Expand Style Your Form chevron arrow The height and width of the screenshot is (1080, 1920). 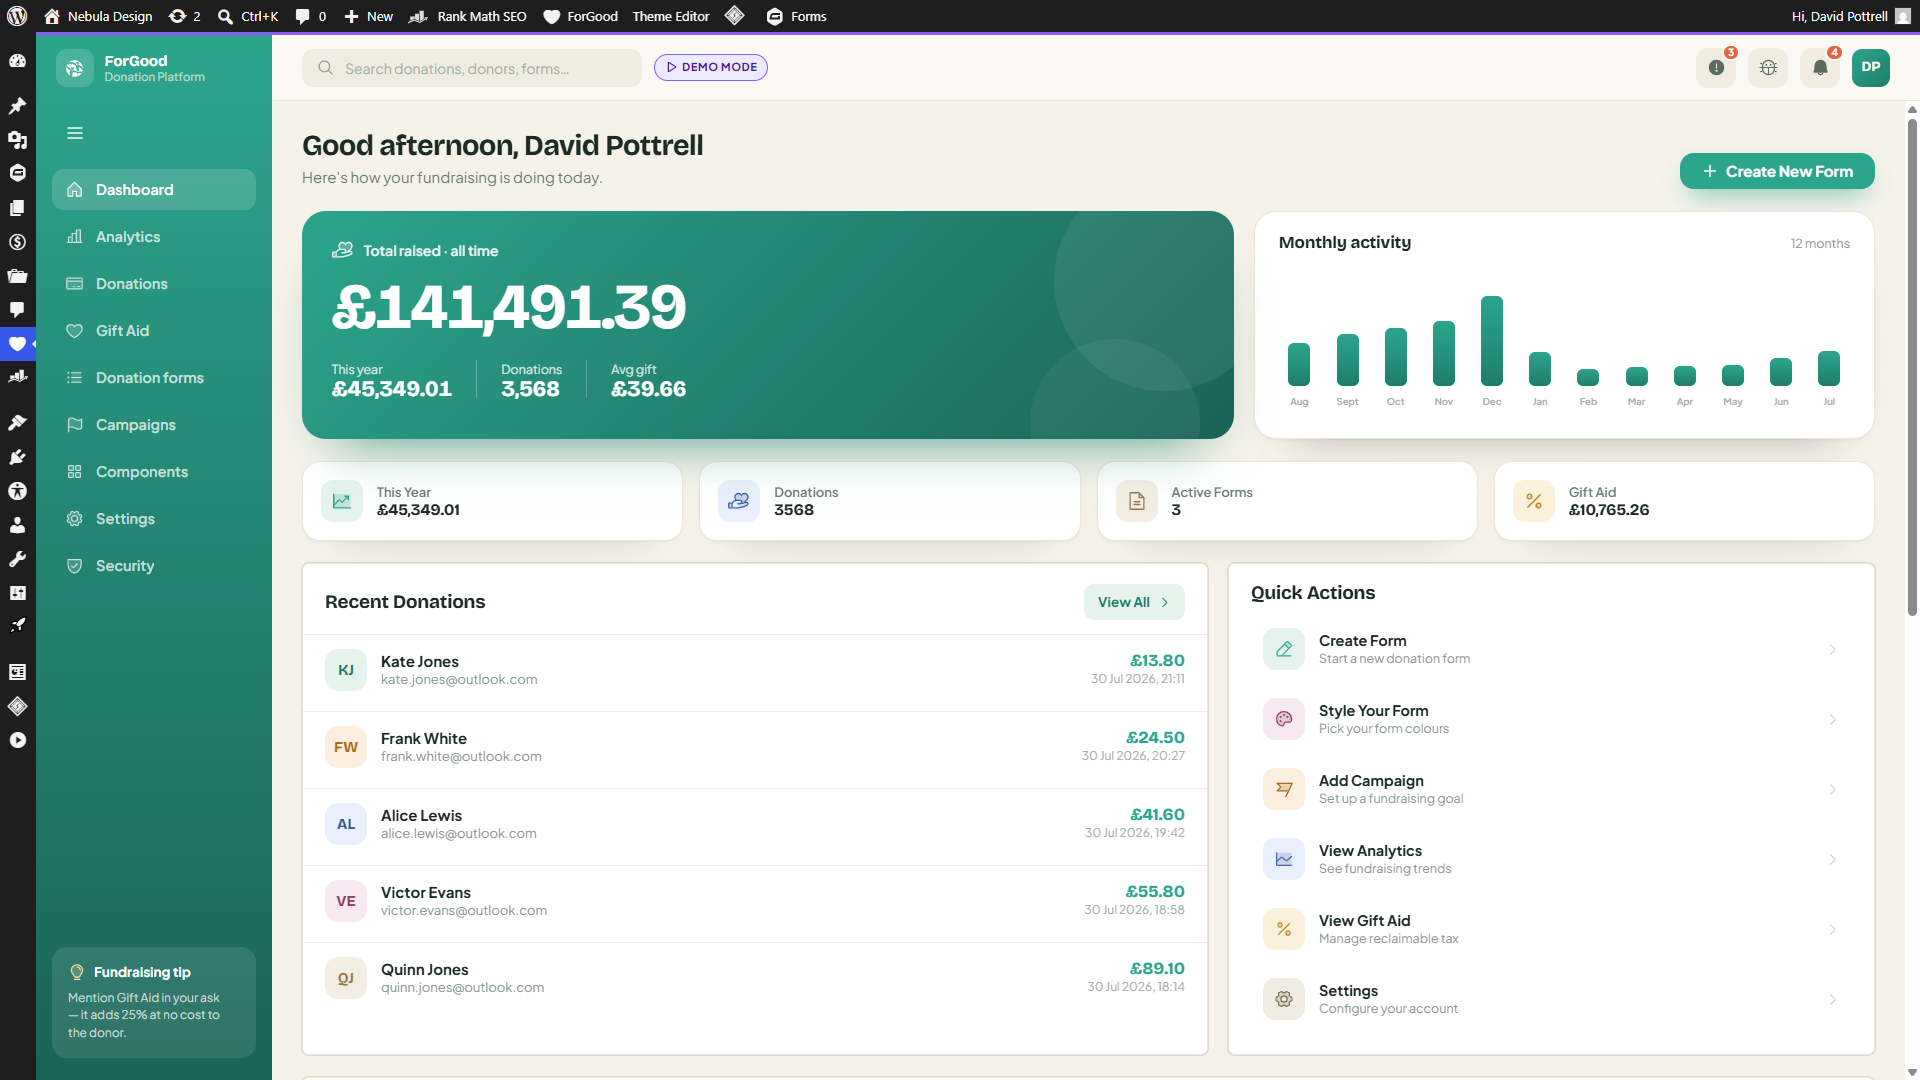1833,719
